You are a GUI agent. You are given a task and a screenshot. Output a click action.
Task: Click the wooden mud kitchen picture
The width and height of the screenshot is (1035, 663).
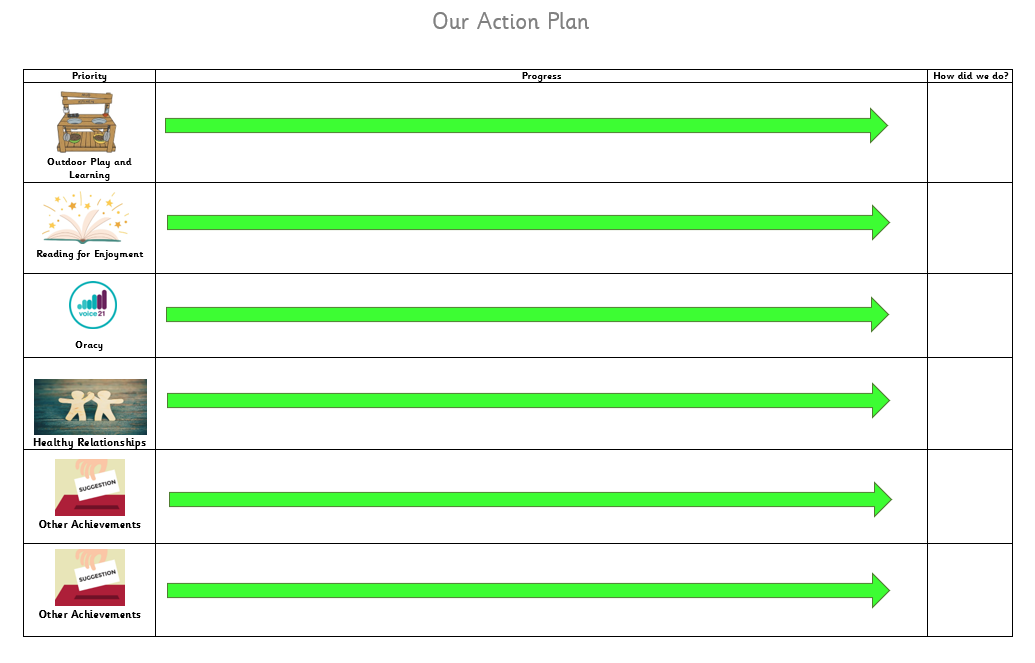(86, 122)
